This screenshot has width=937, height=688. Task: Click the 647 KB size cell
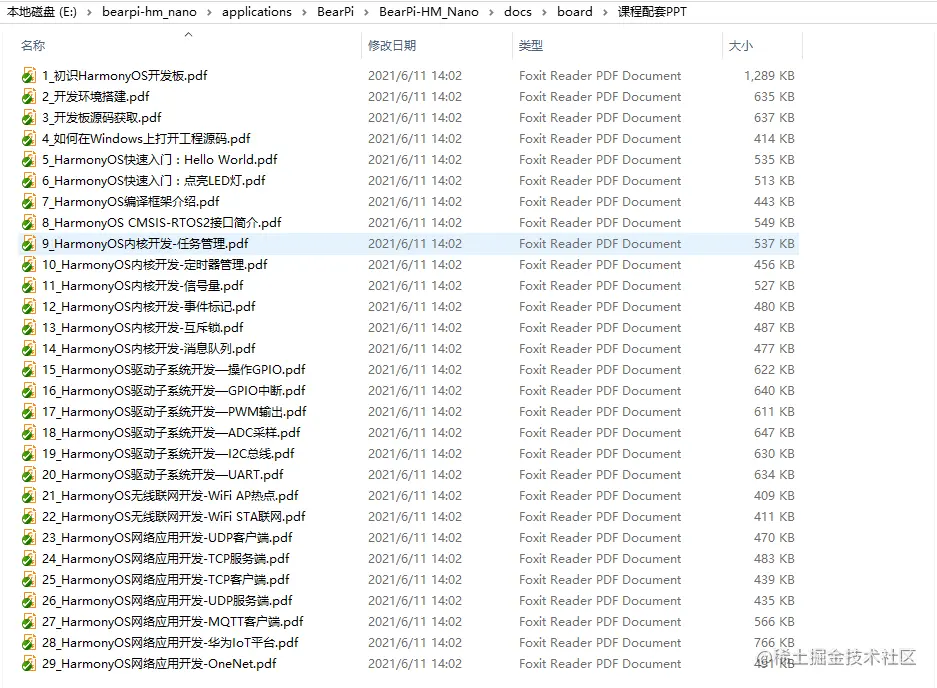tap(774, 433)
